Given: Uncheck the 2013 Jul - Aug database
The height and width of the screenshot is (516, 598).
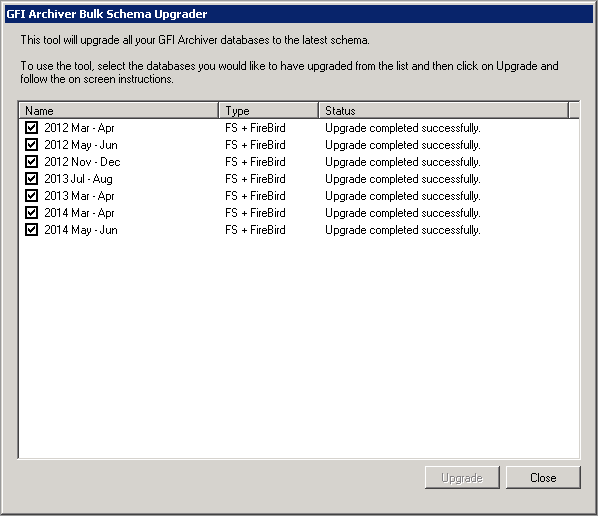Looking at the screenshot, I should point(31,178).
